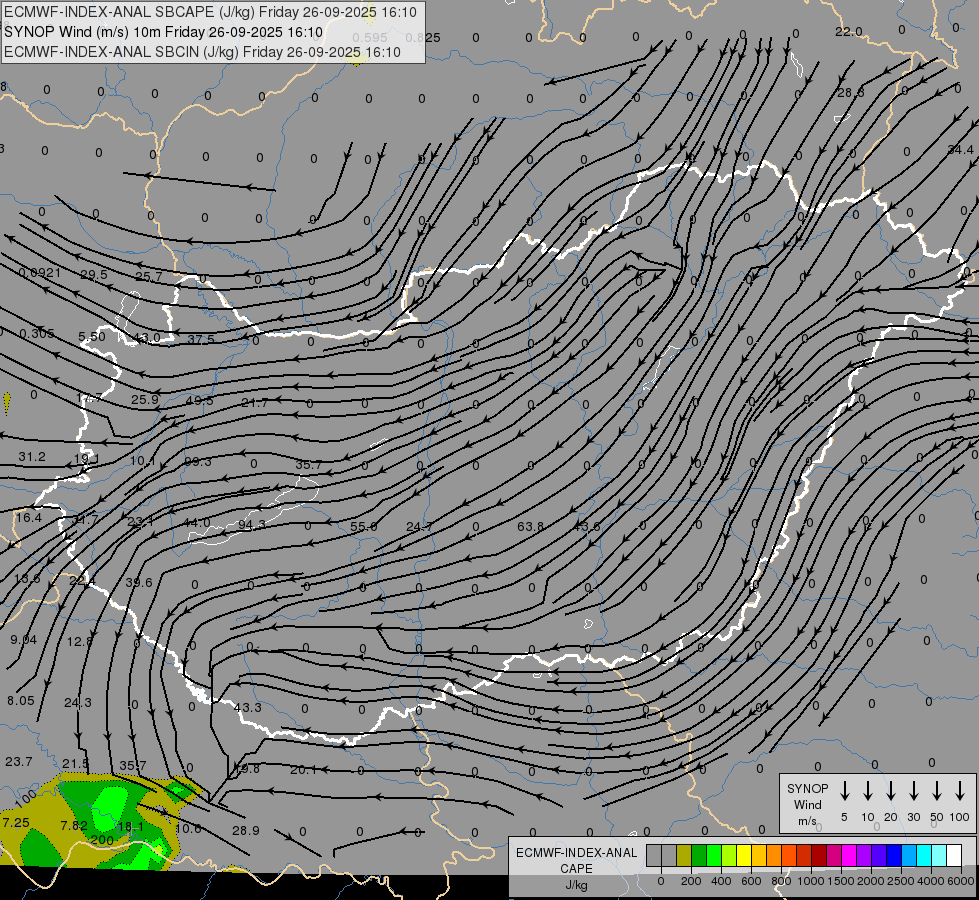Image resolution: width=979 pixels, height=900 pixels.
Task: Click the 20 m/s wind arrow in legend
Action: point(890,791)
